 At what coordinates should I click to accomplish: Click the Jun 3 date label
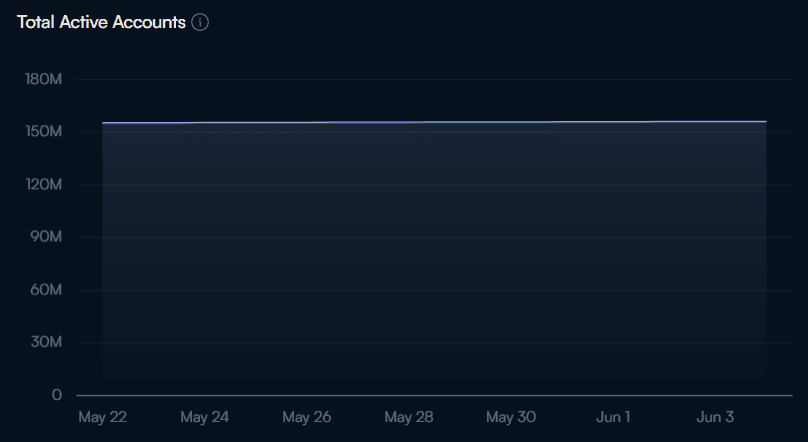tap(715, 416)
